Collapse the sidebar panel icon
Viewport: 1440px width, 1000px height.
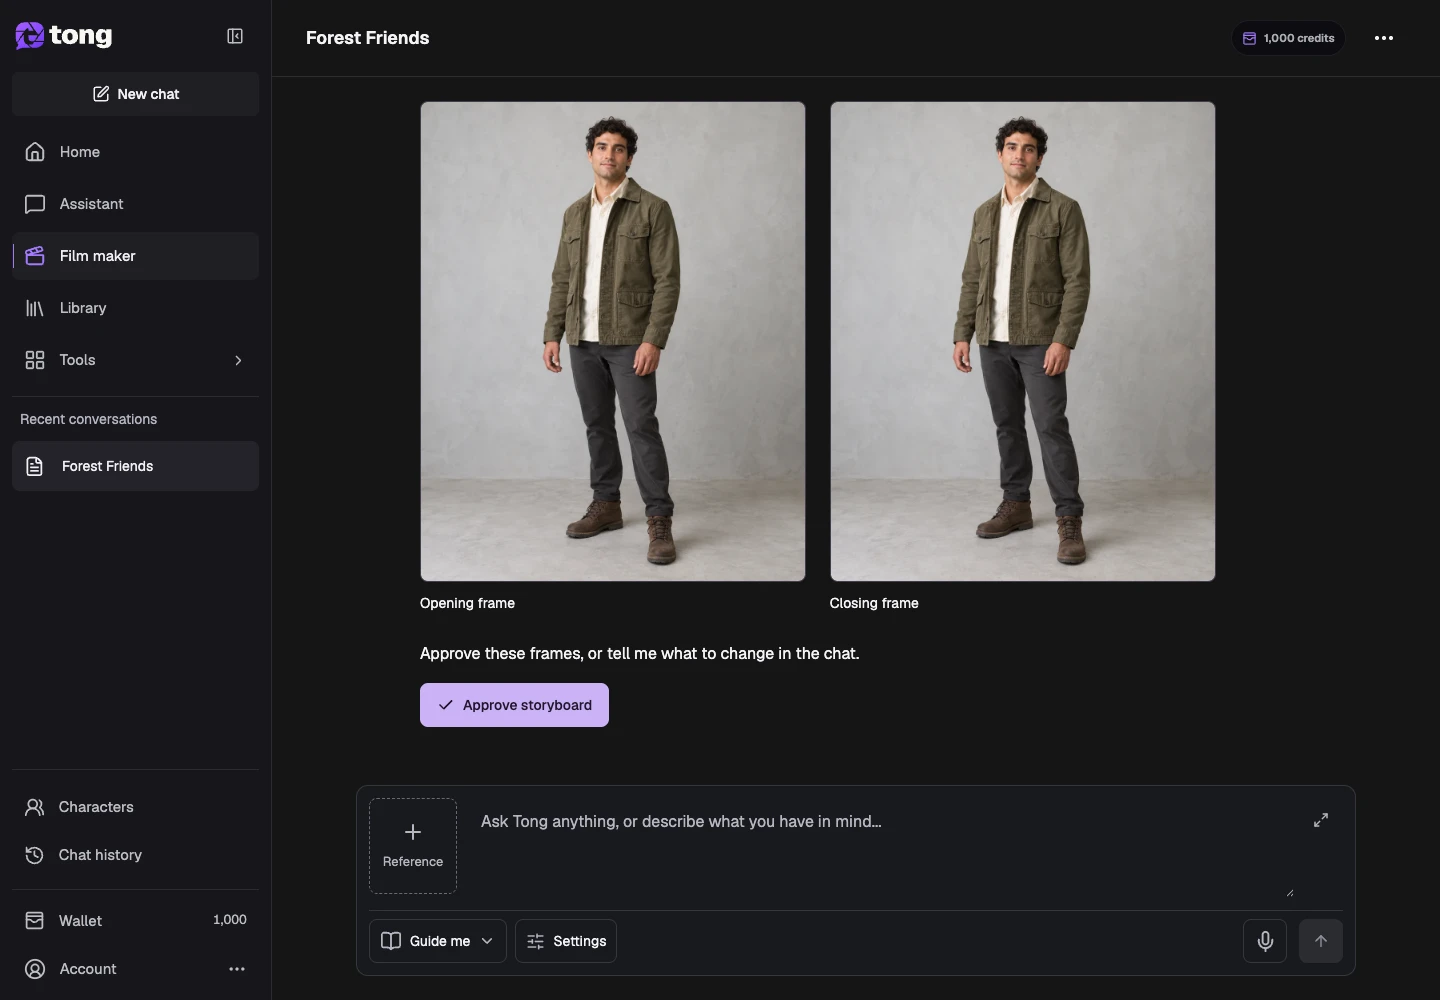(235, 36)
